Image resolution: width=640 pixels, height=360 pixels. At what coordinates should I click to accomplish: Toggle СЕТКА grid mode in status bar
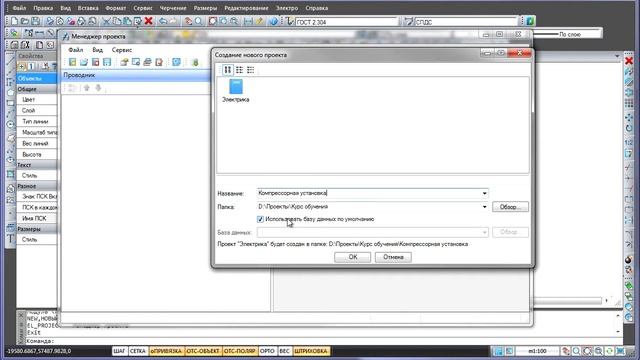tap(138, 351)
